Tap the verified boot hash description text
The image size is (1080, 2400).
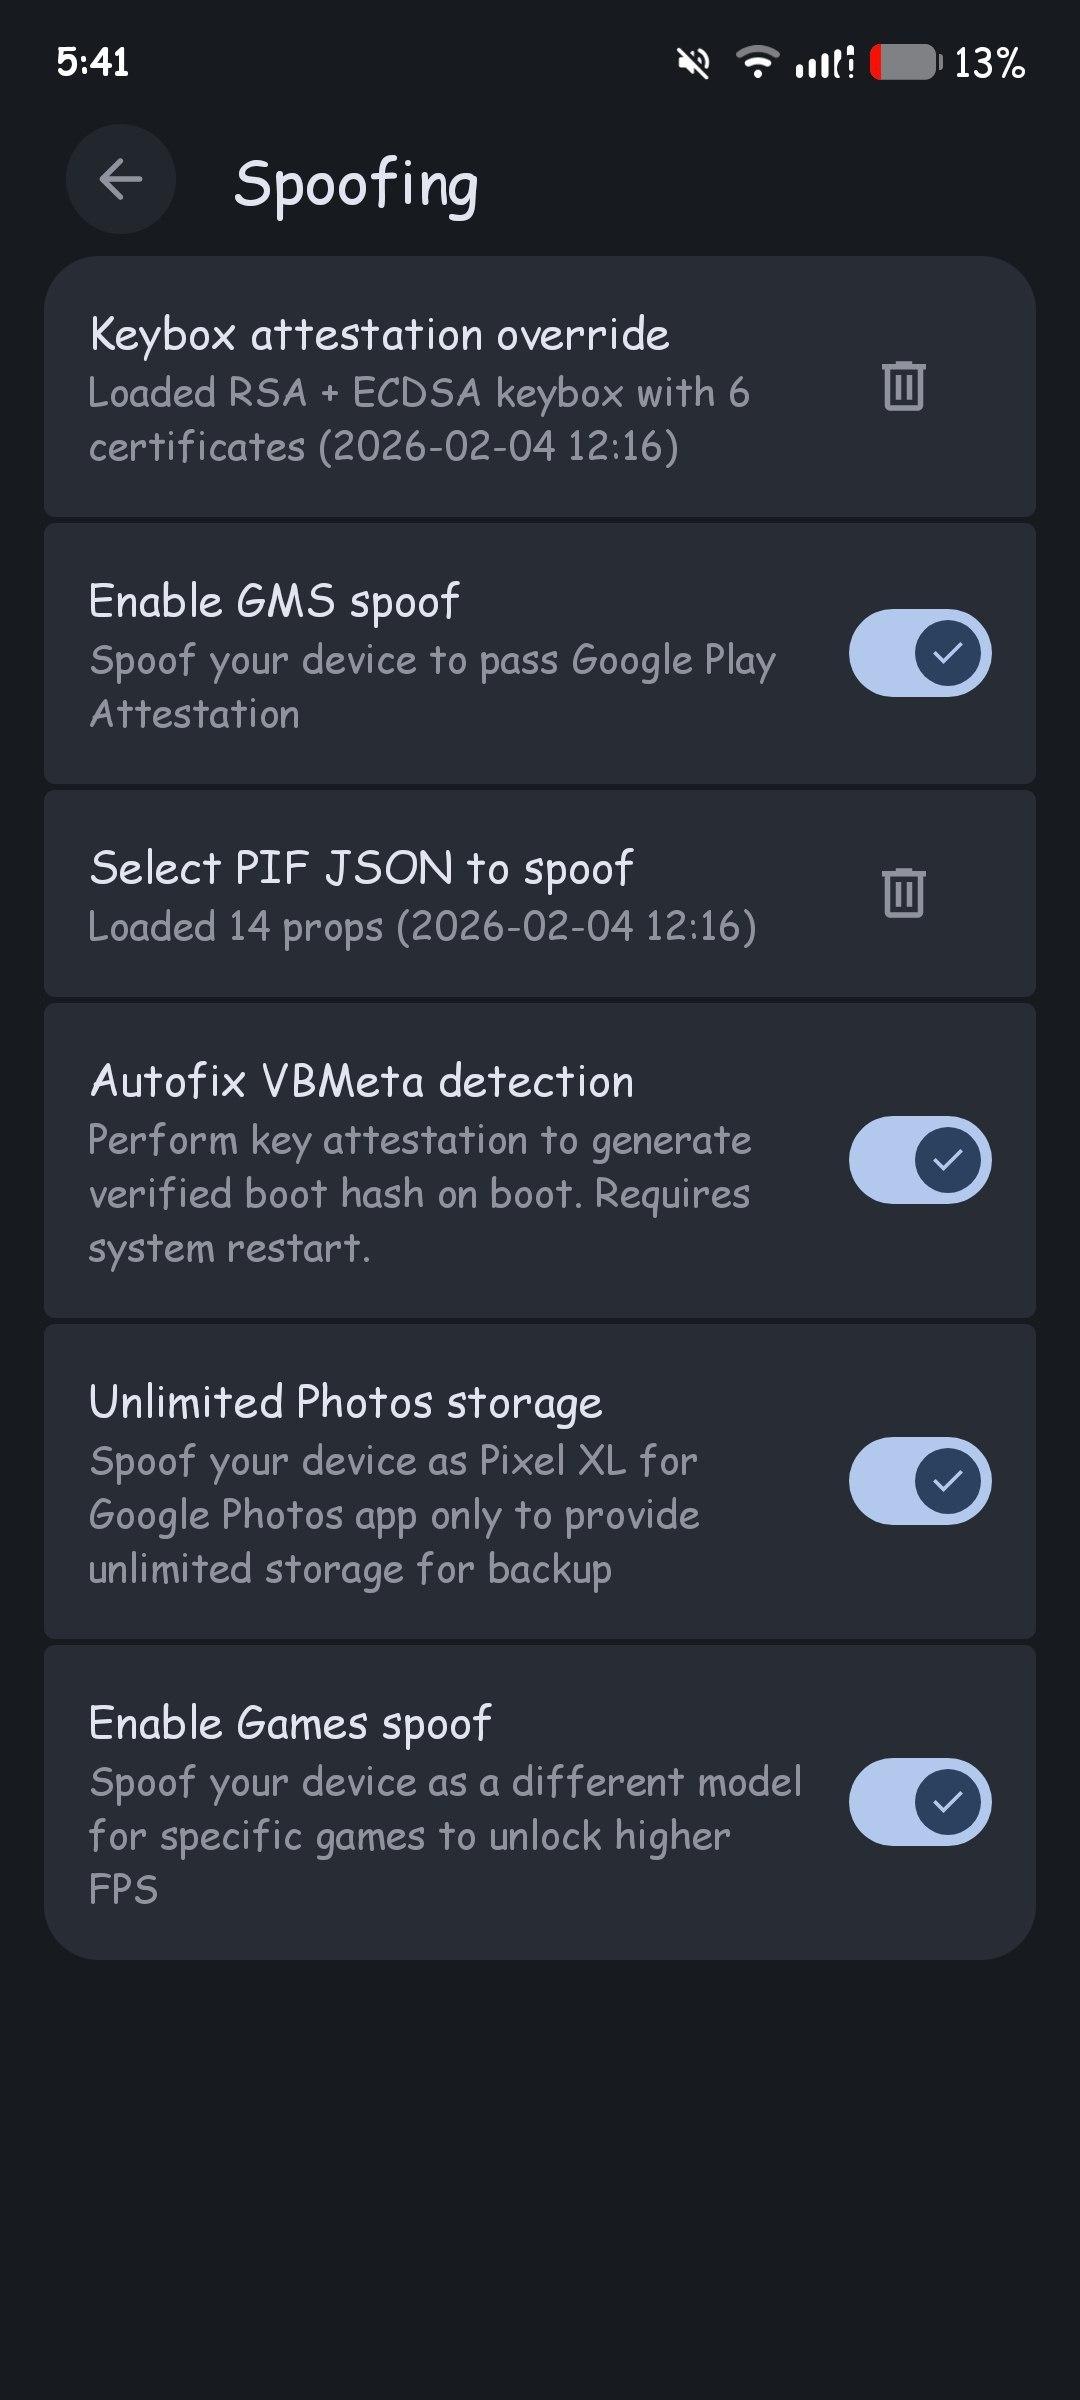[x=419, y=1194]
